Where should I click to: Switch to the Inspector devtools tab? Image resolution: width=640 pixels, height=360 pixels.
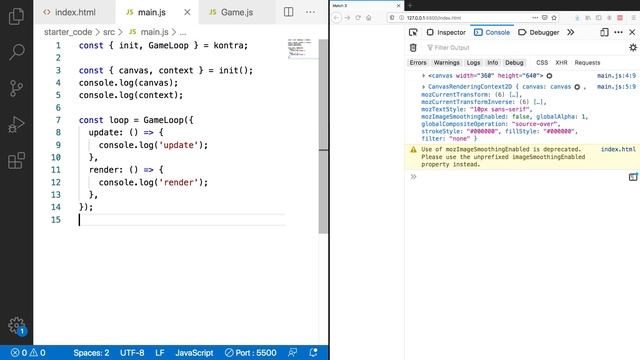tap(446, 32)
